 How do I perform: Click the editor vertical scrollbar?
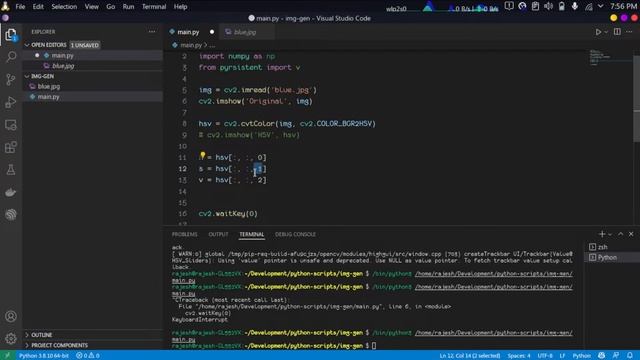(x=636, y=98)
